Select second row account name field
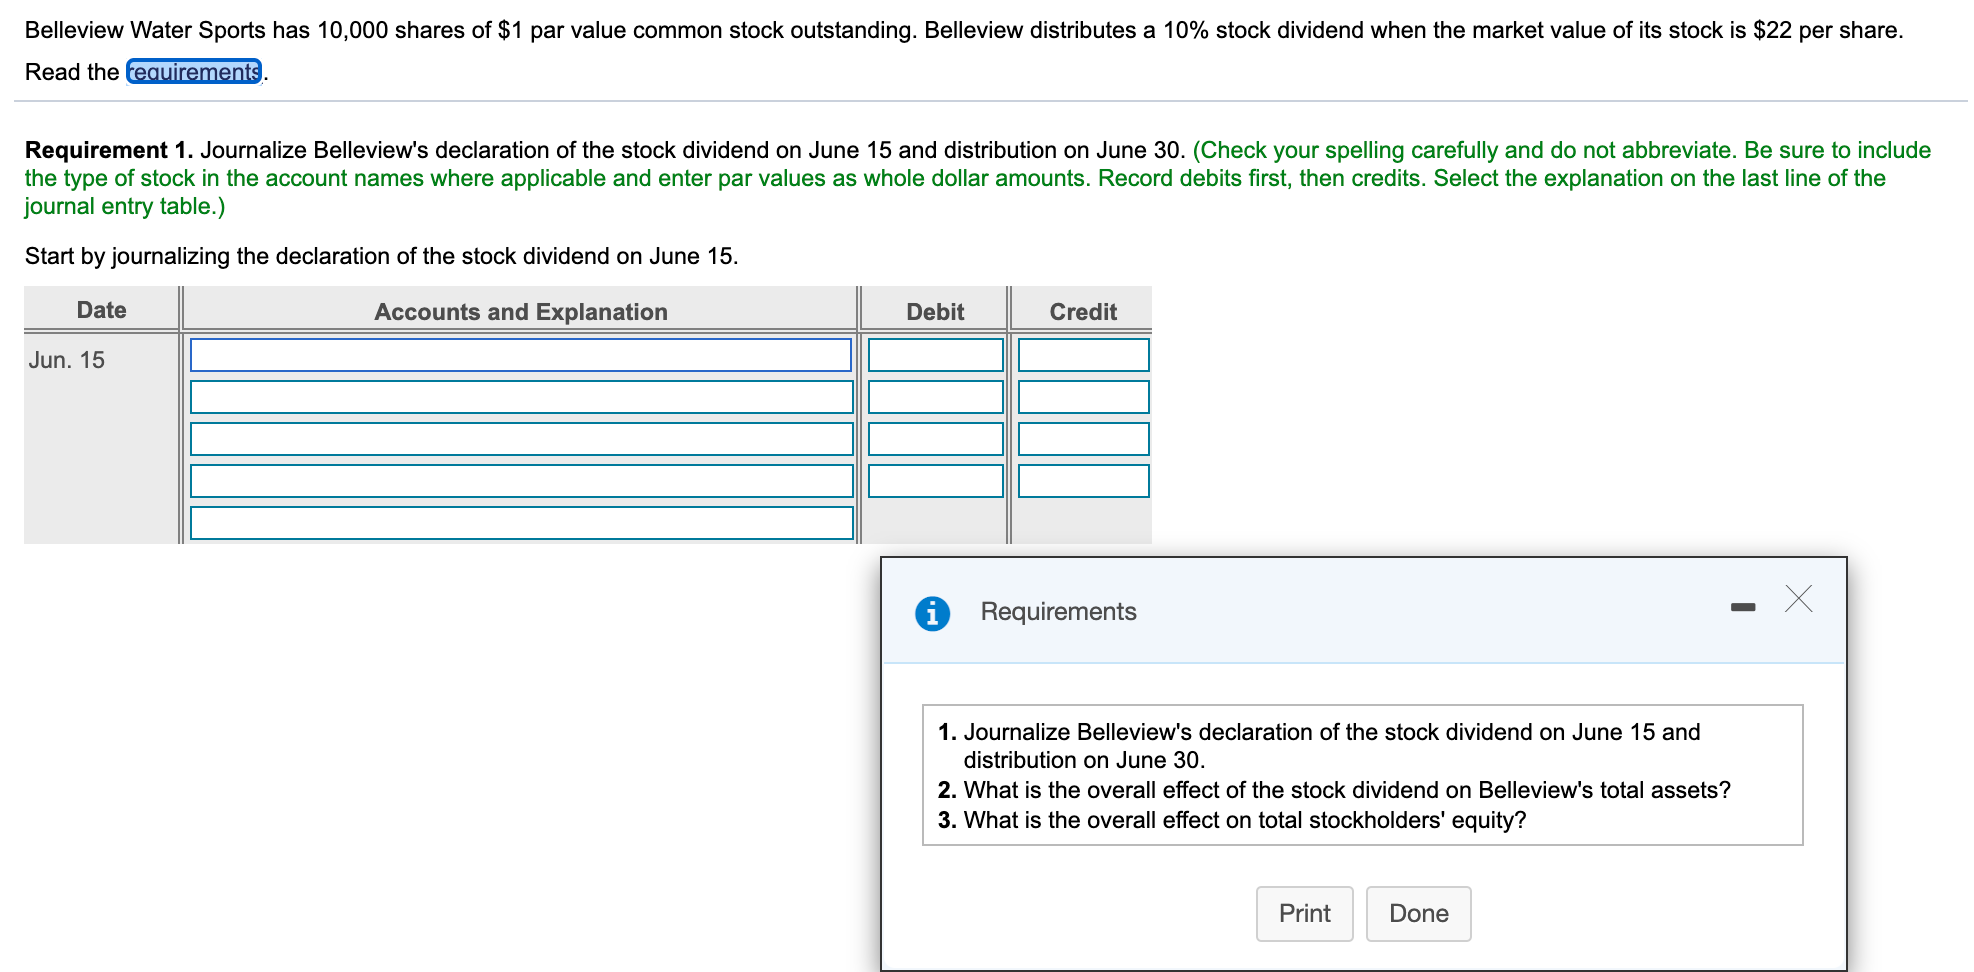Viewport: 1974px width, 972px height. [521, 397]
